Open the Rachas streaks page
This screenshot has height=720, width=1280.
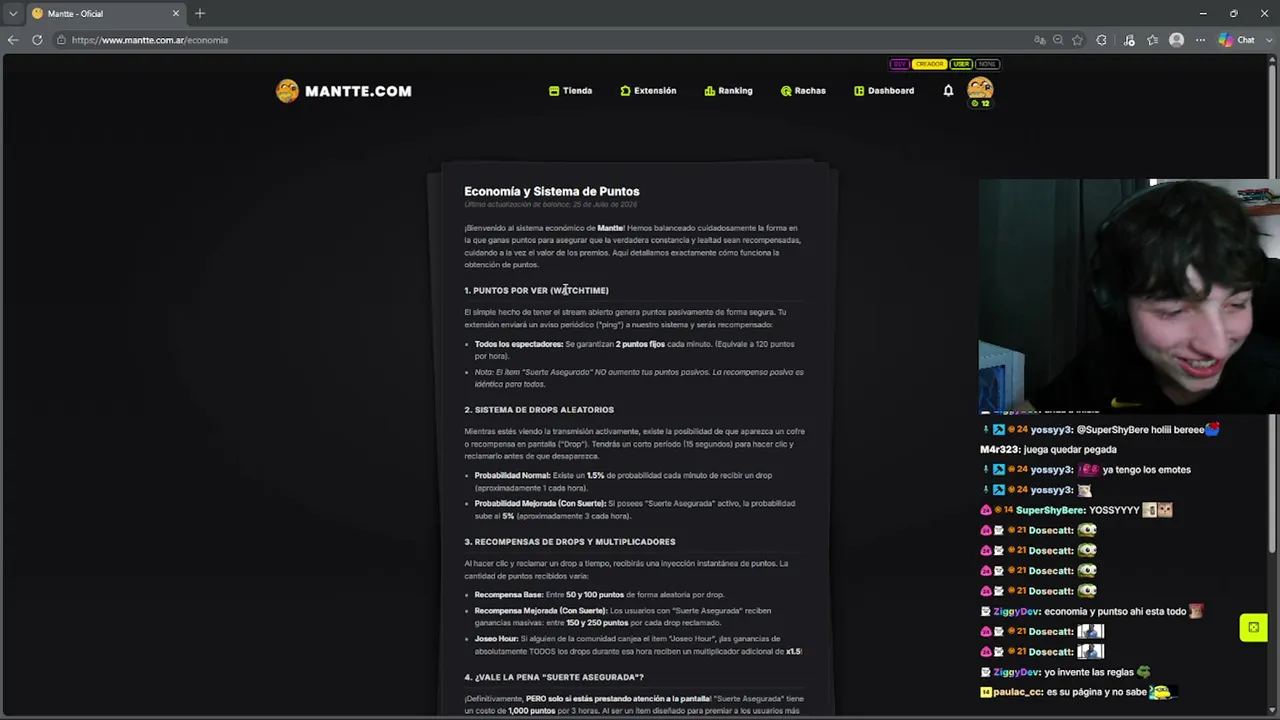point(803,91)
